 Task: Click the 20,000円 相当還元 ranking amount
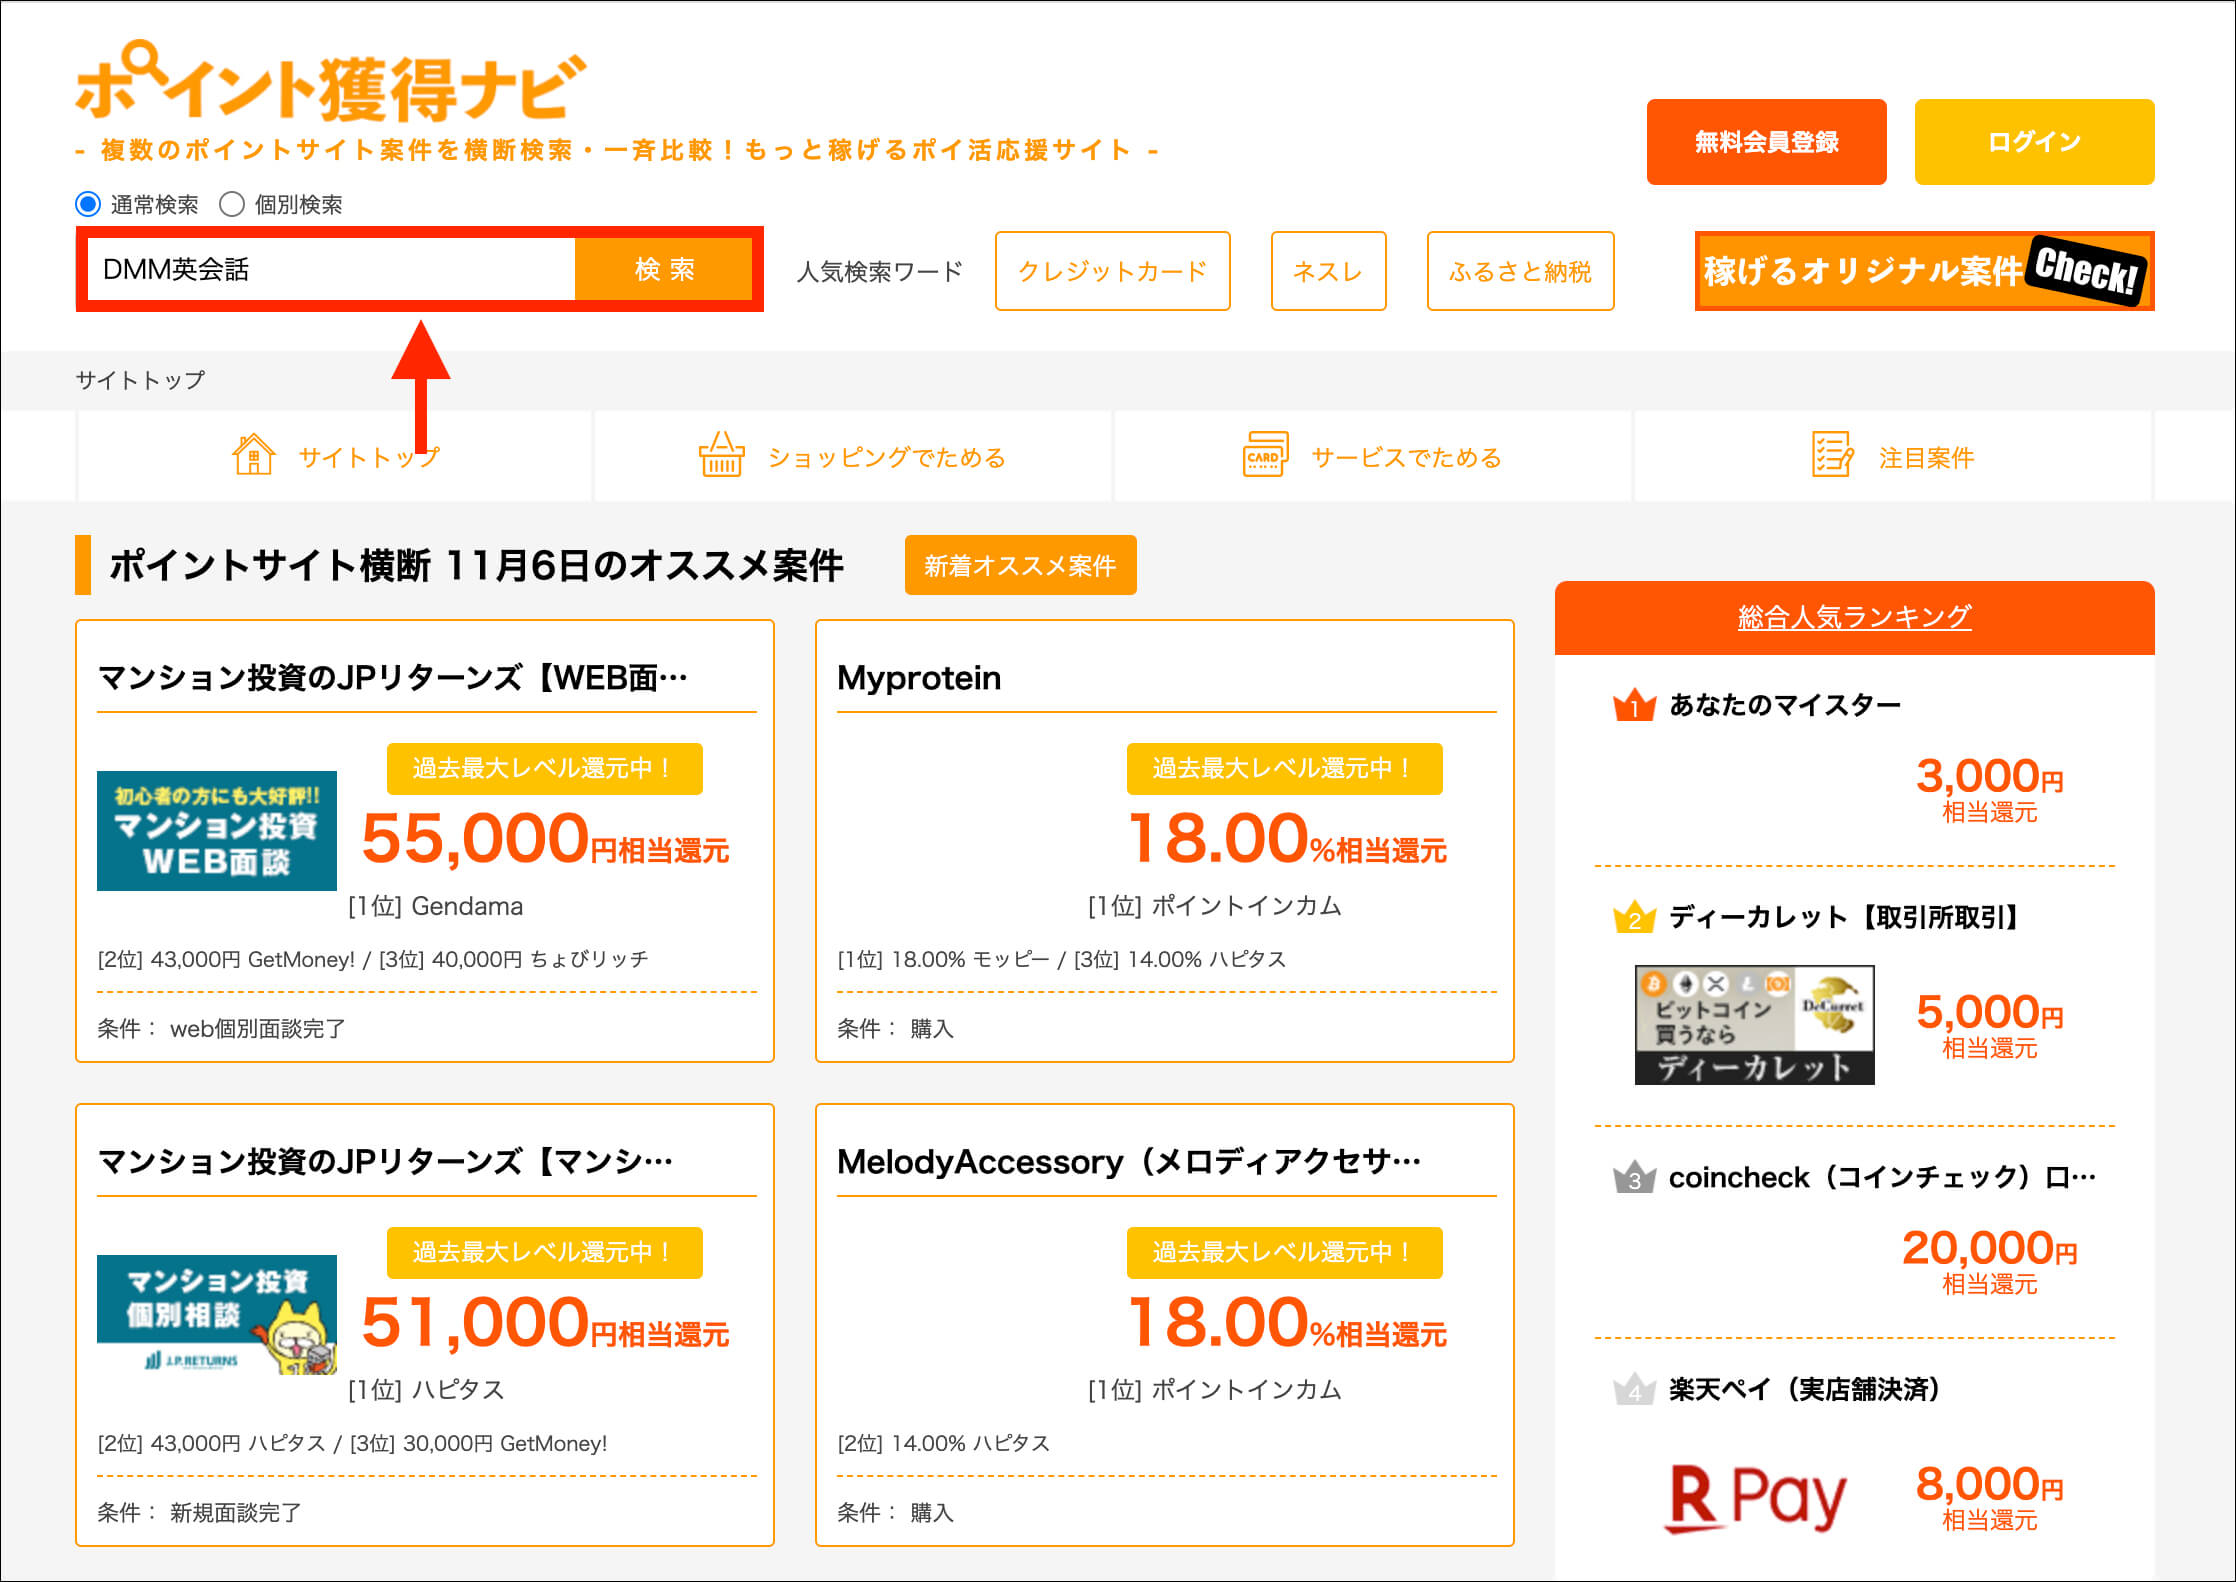point(1989,1260)
